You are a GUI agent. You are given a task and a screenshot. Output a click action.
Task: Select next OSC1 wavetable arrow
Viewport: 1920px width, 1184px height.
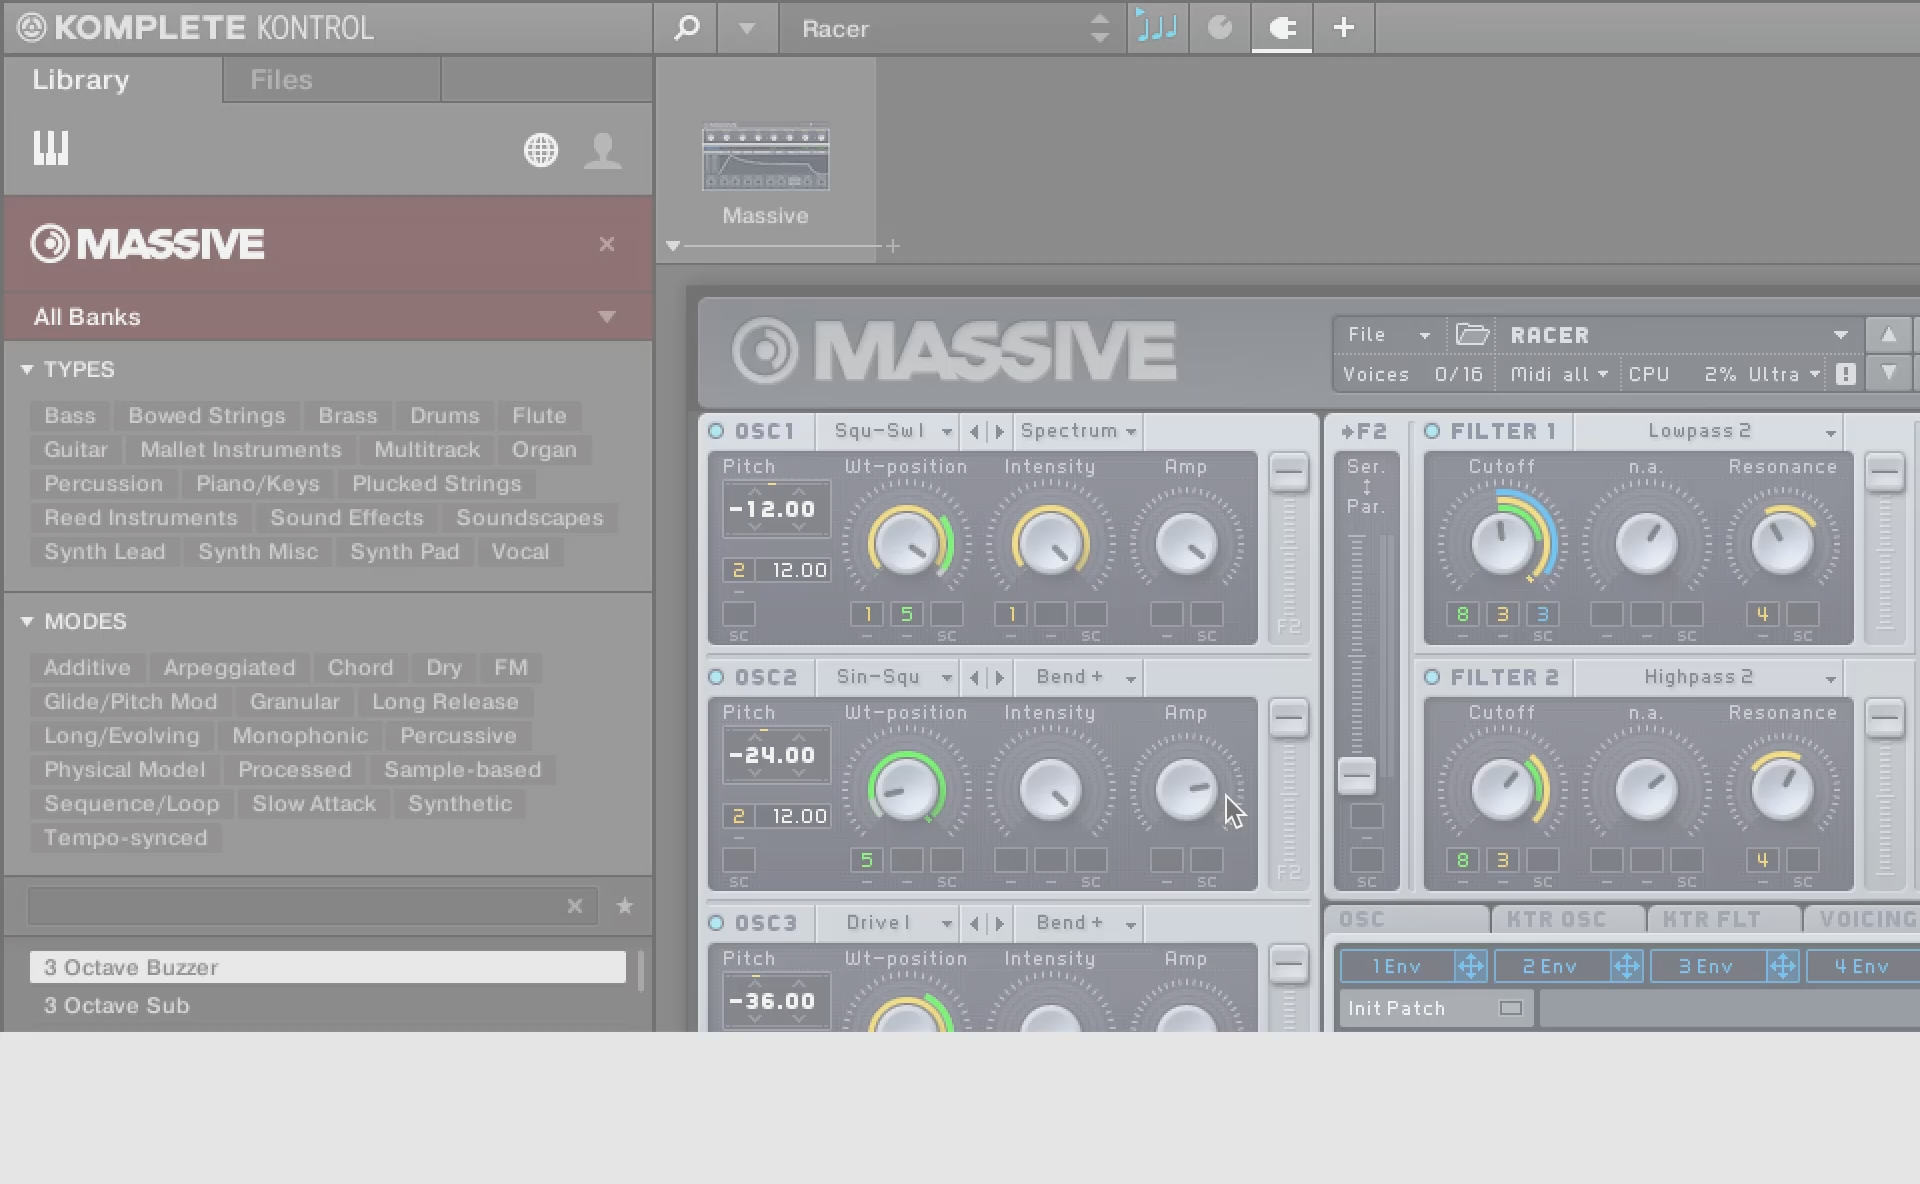pos(999,431)
